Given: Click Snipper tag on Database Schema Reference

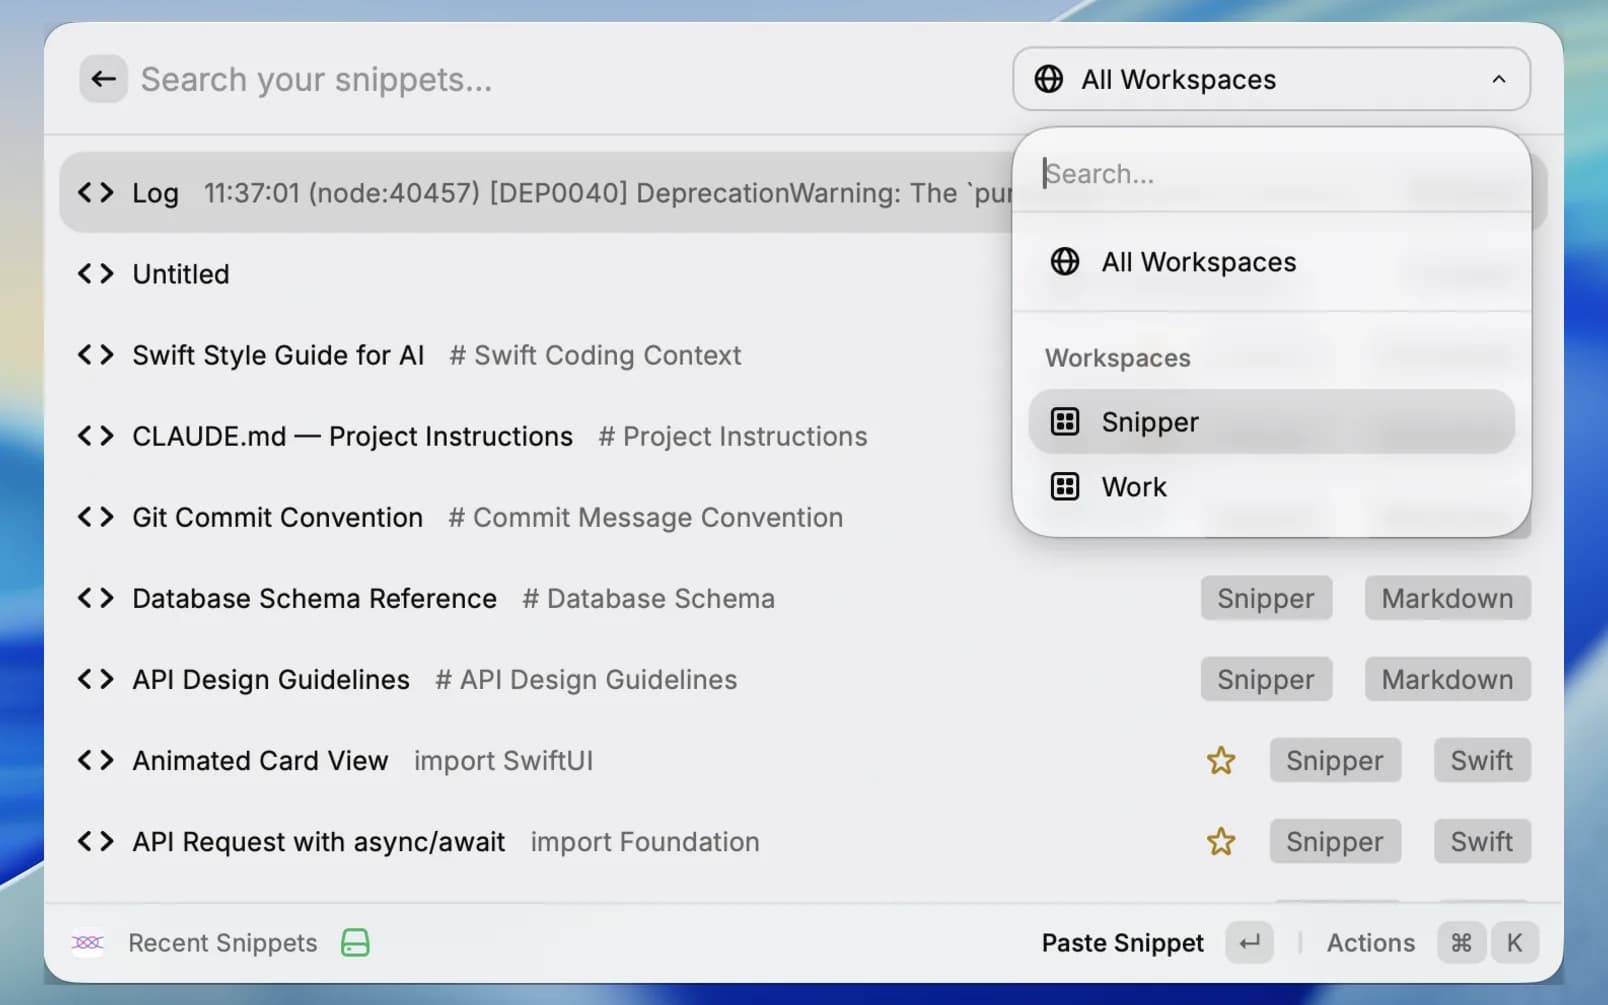Looking at the screenshot, I should click(1266, 598).
